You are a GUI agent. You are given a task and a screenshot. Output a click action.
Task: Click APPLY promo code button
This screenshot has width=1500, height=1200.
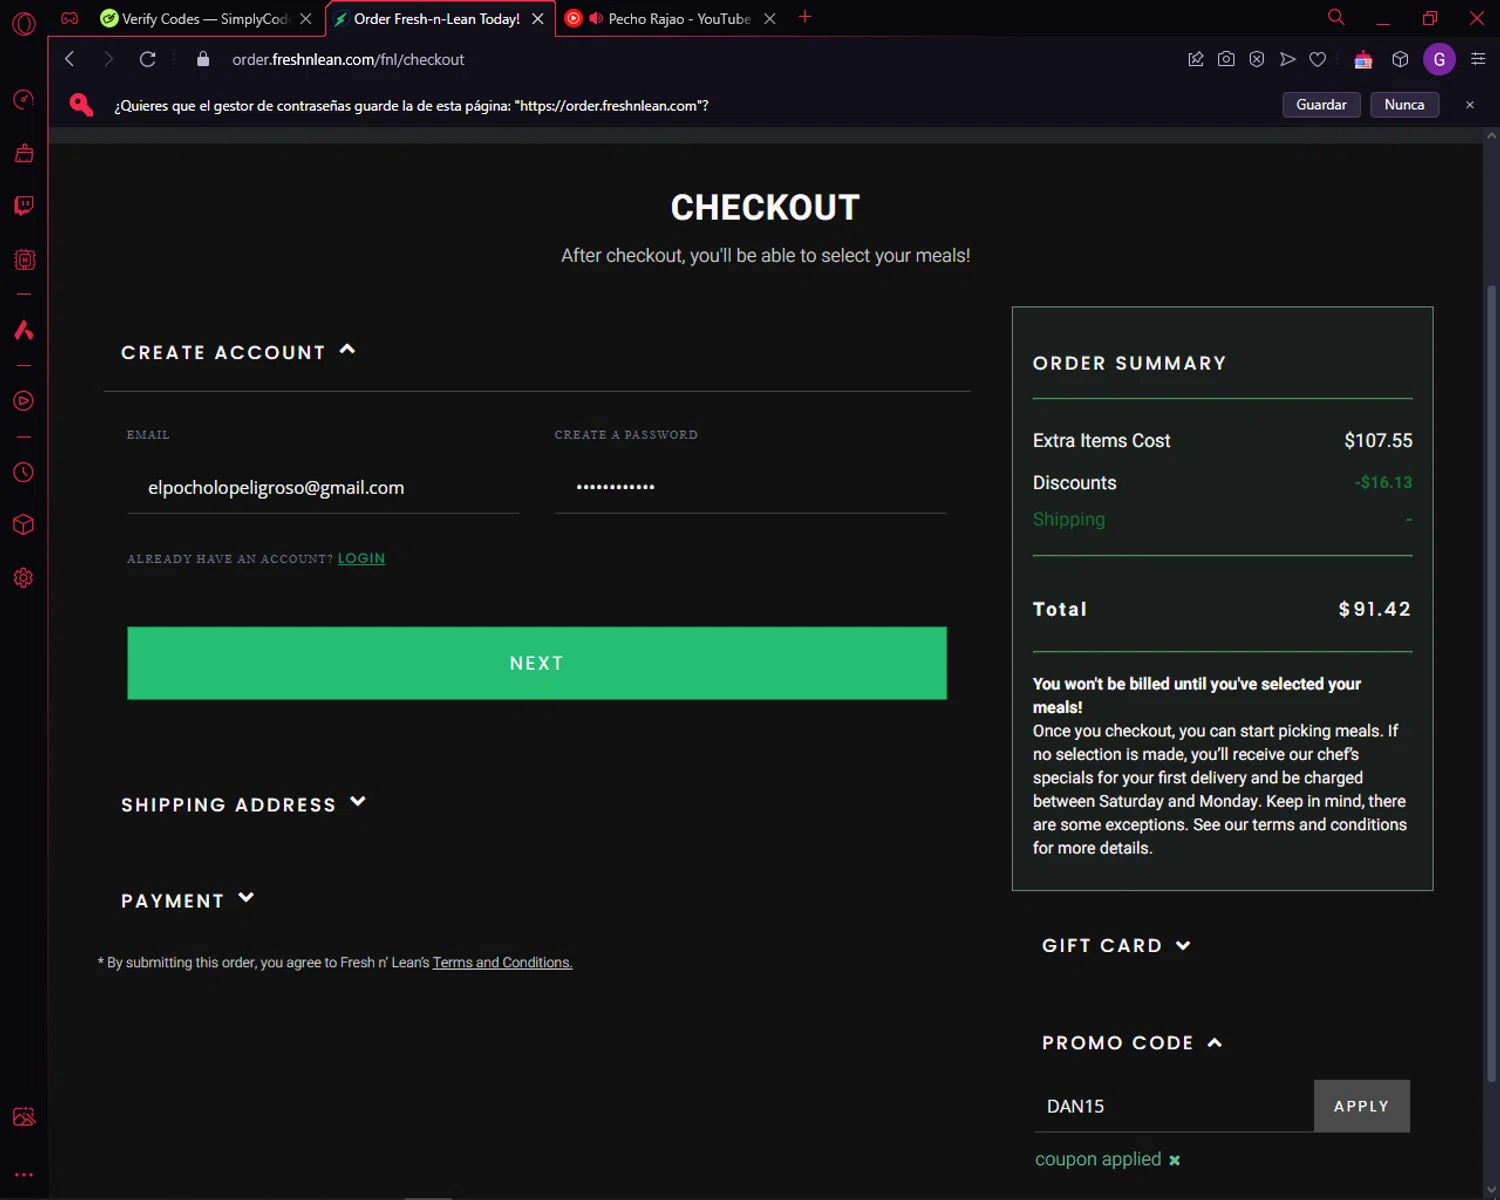pyautogui.click(x=1361, y=1106)
